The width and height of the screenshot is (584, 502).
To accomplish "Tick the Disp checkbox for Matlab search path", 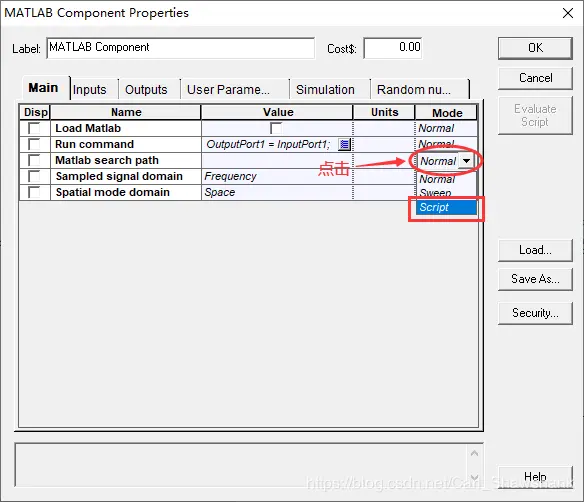I will point(34,160).
